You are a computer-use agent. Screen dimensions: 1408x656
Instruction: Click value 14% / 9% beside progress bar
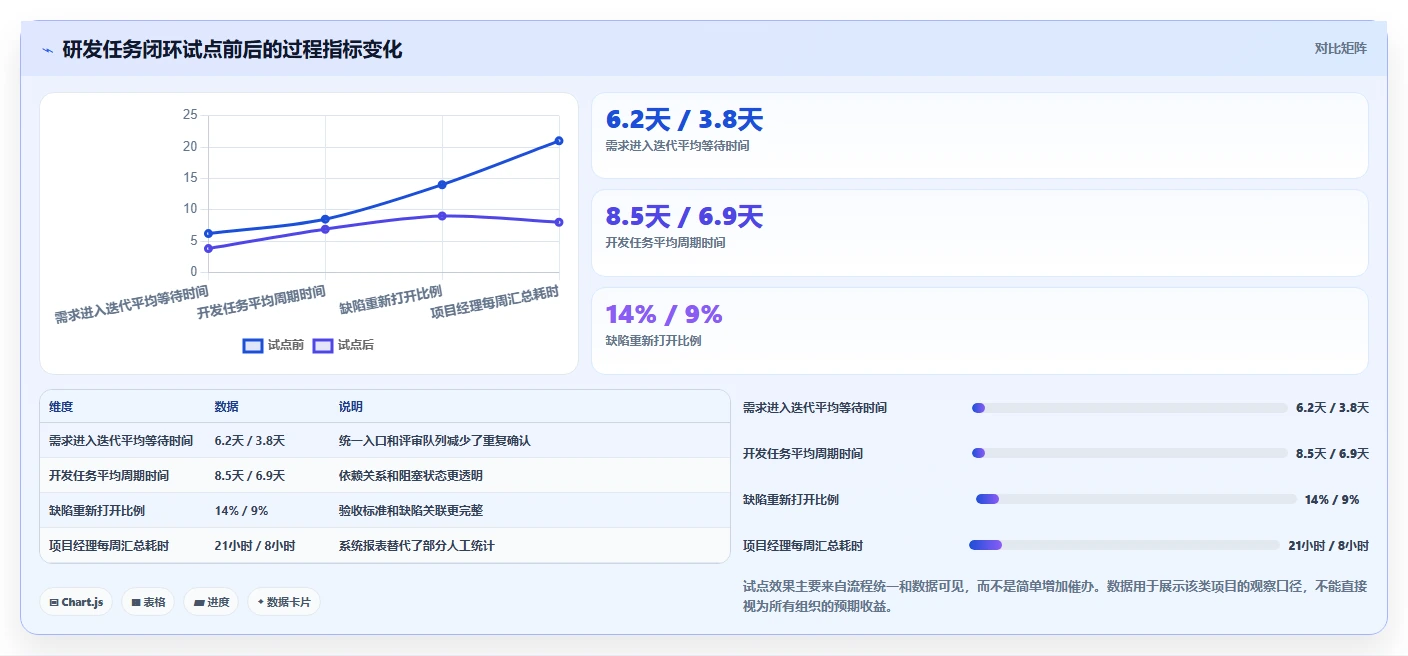click(1332, 499)
